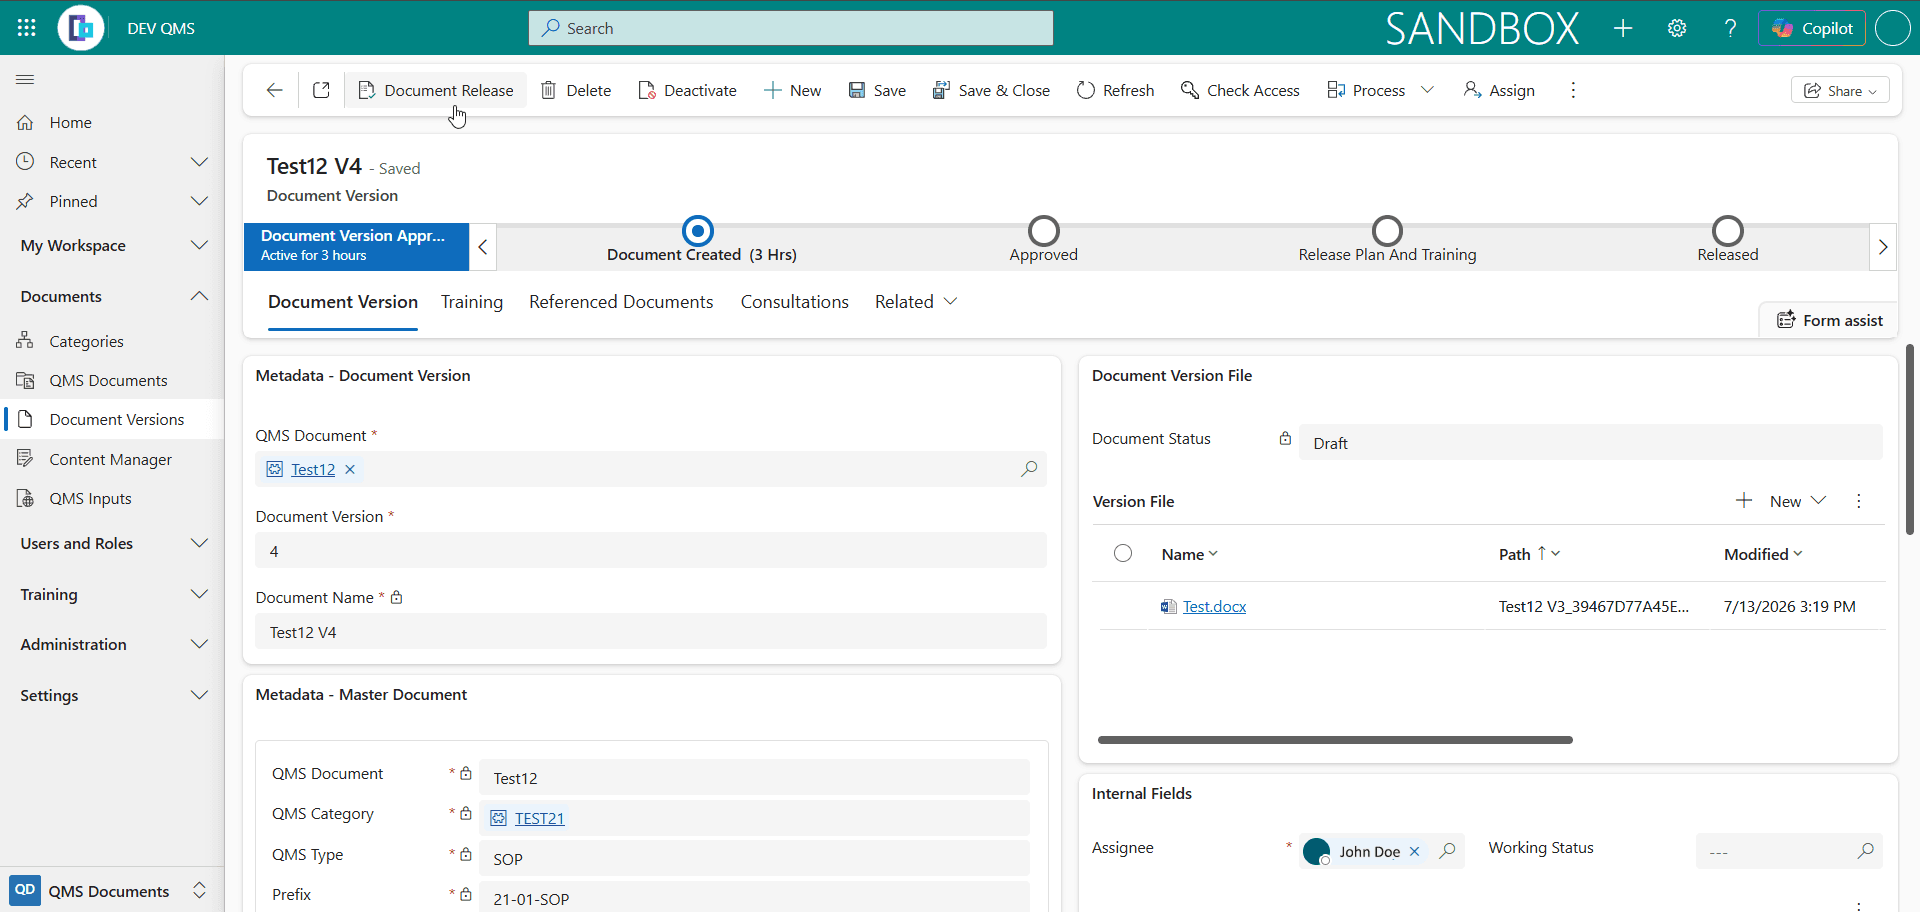This screenshot has height=912, width=1920.
Task: Expand the Pinned section
Action: coord(199,201)
